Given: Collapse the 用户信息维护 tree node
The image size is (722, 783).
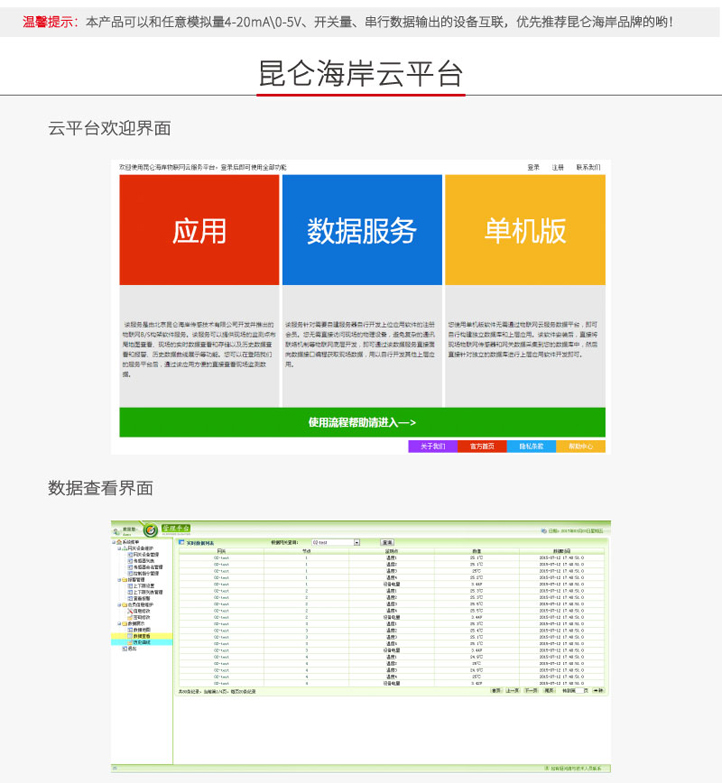Looking at the screenshot, I should tap(119, 605).
